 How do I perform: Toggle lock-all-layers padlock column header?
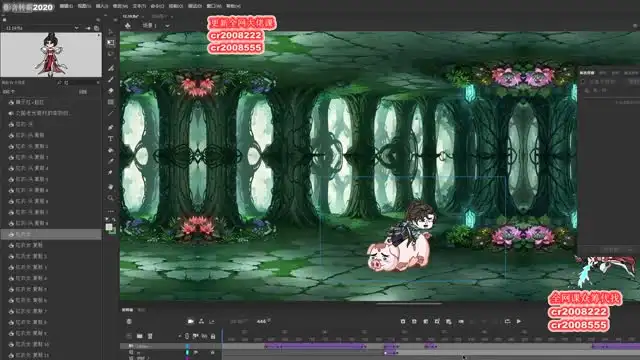click(x=213, y=336)
